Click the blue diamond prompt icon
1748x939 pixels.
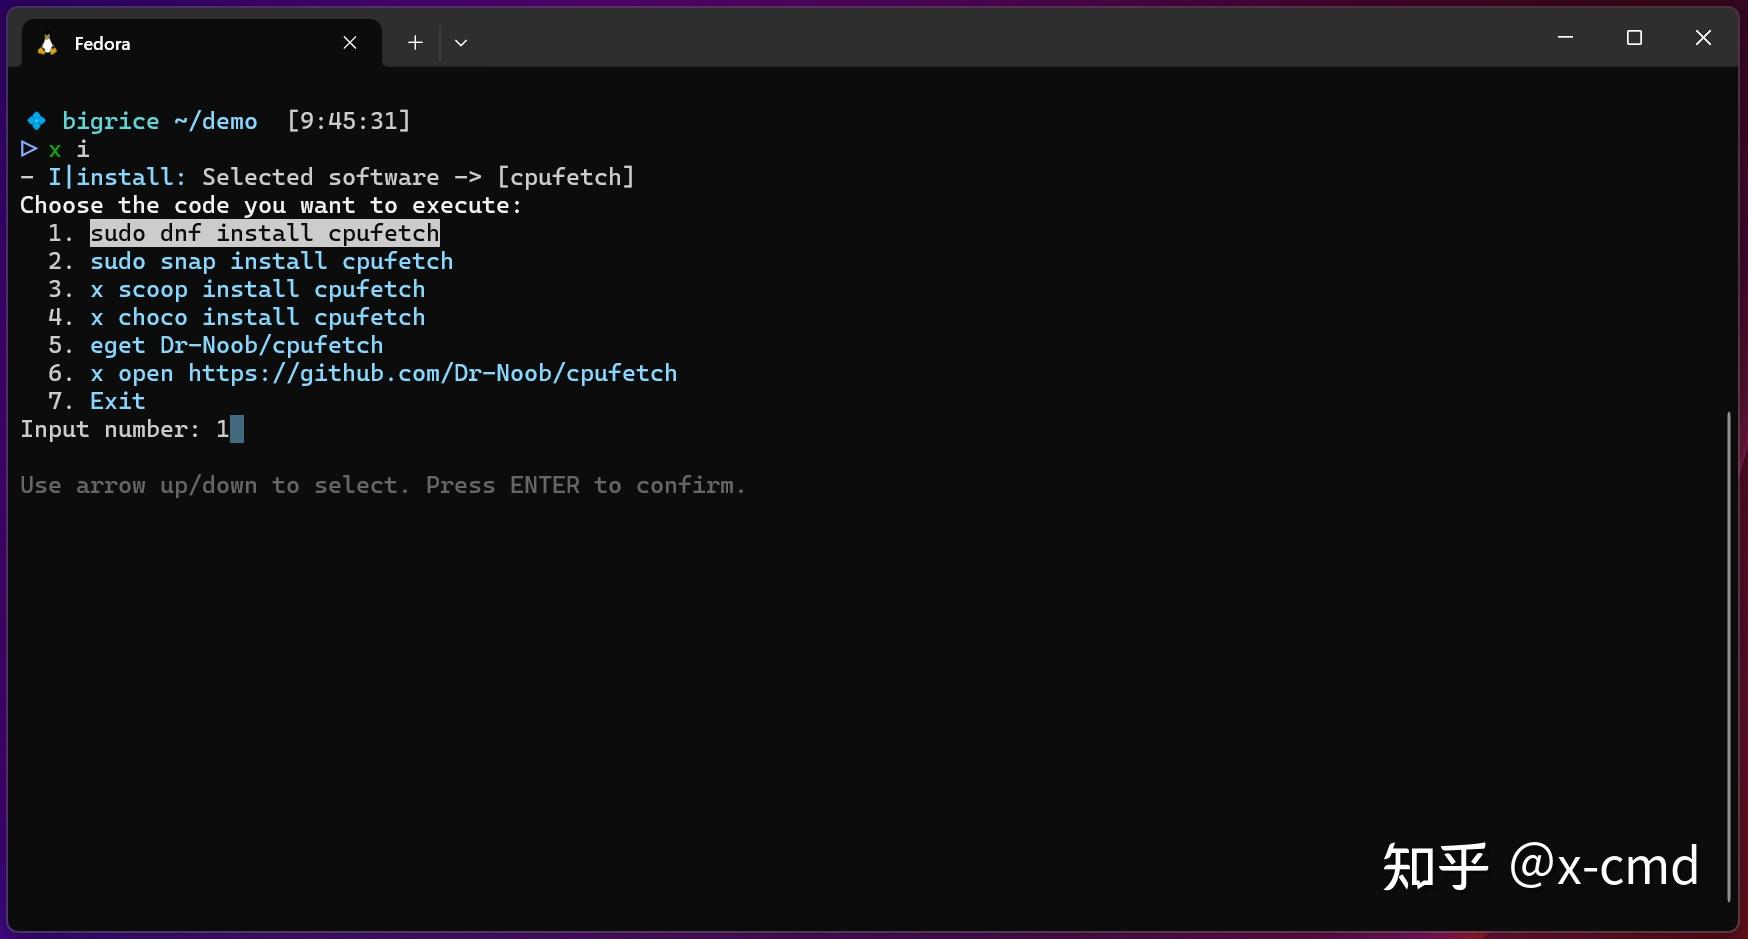[36, 120]
